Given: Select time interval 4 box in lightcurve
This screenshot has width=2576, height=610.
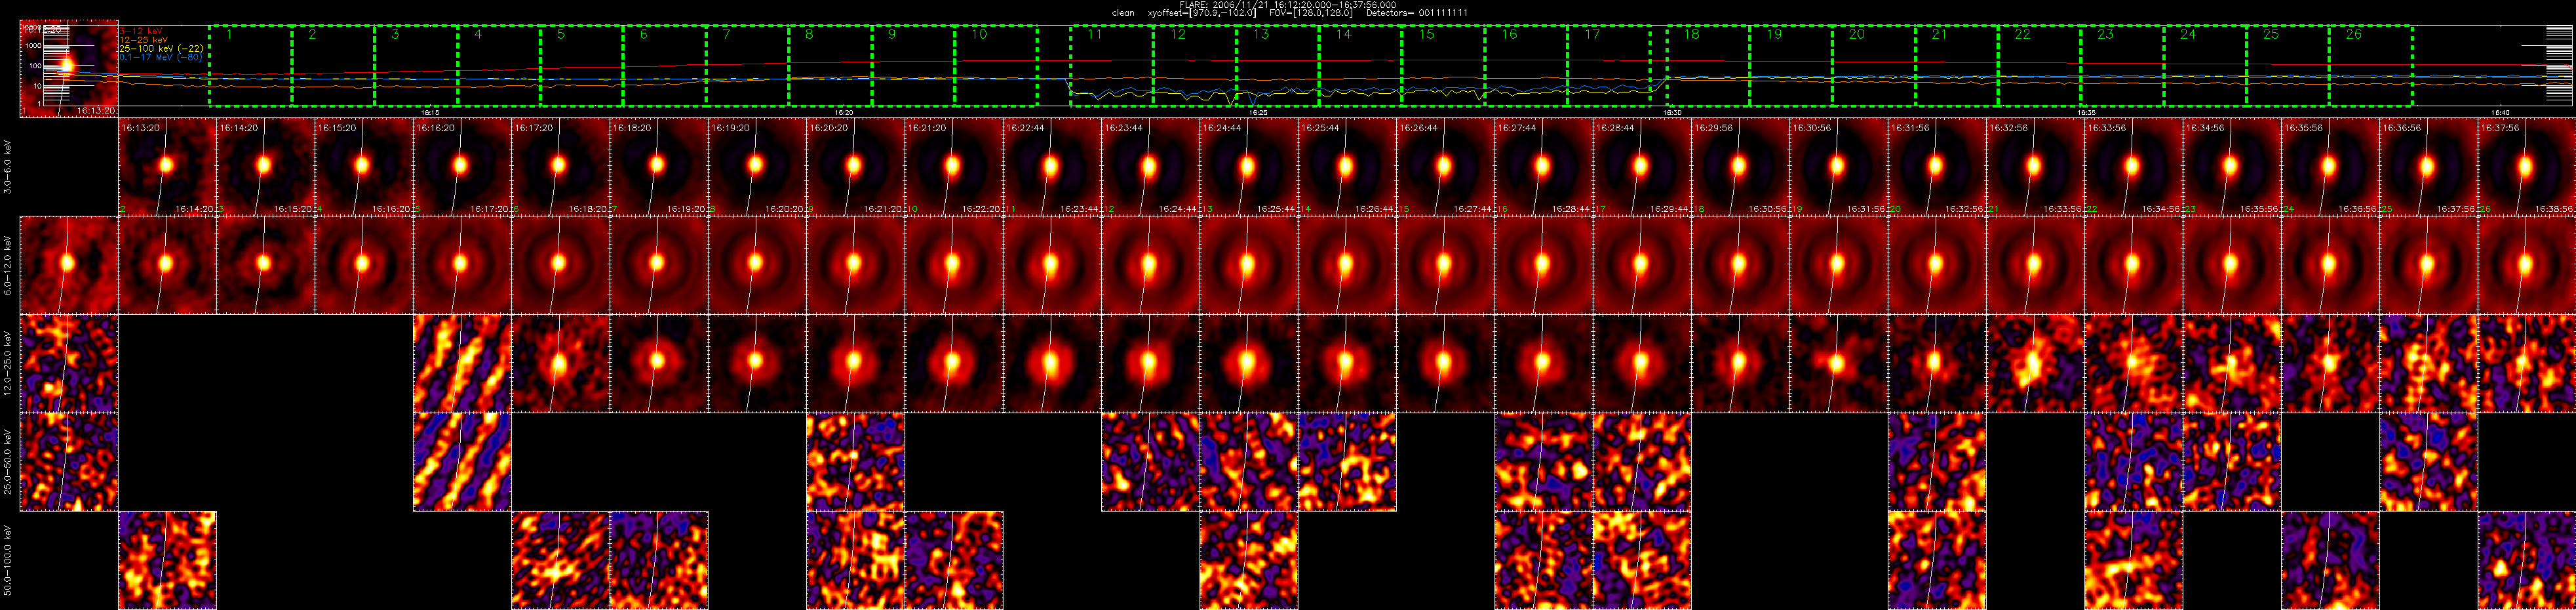Looking at the screenshot, I should click(499, 66).
